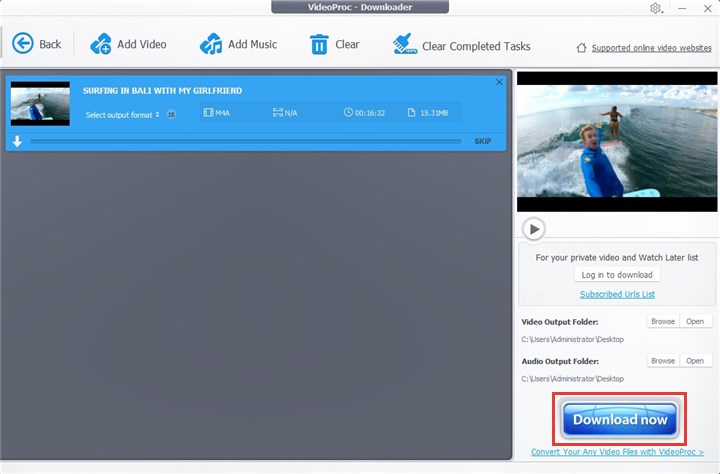
Task: Click the download arrow icon on the task
Action: [x=17, y=141]
